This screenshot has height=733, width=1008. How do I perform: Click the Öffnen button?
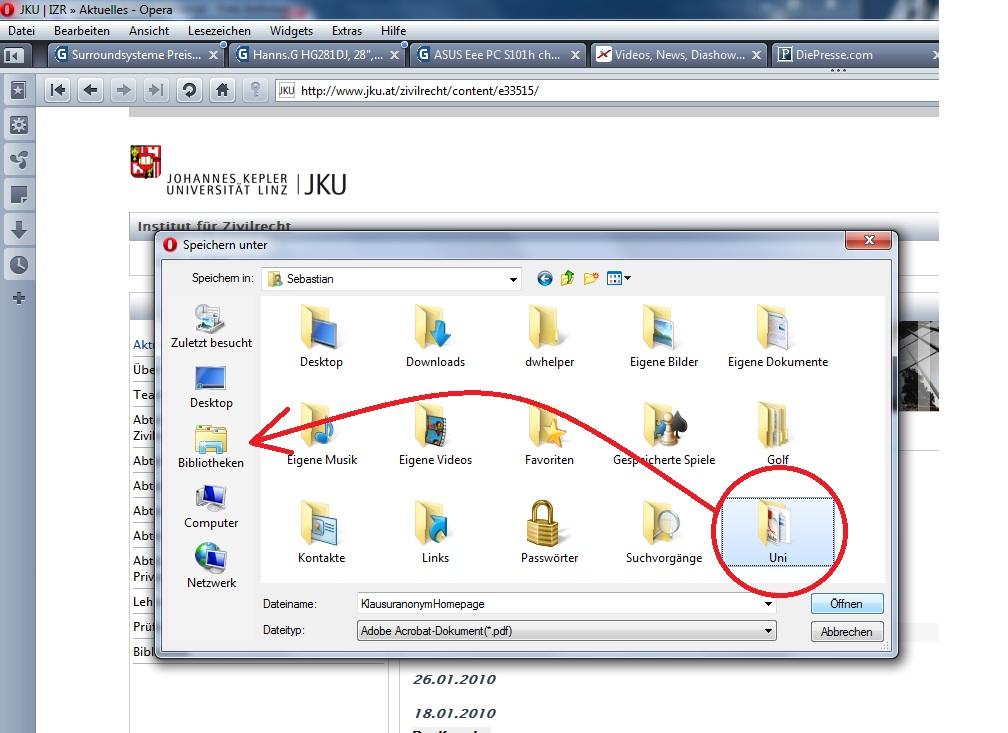(847, 604)
